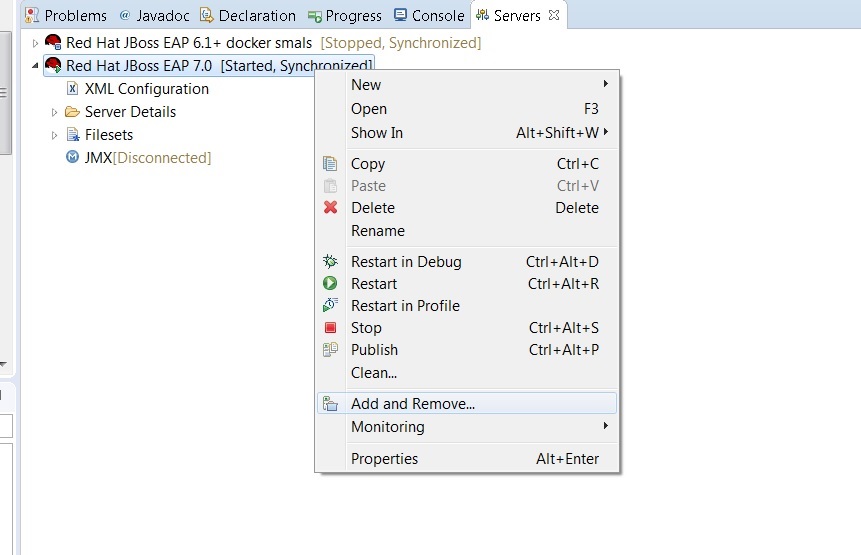Click the Restart in Profile icon
Image resolution: width=861 pixels, height=555 pixels.
point(330,305)
